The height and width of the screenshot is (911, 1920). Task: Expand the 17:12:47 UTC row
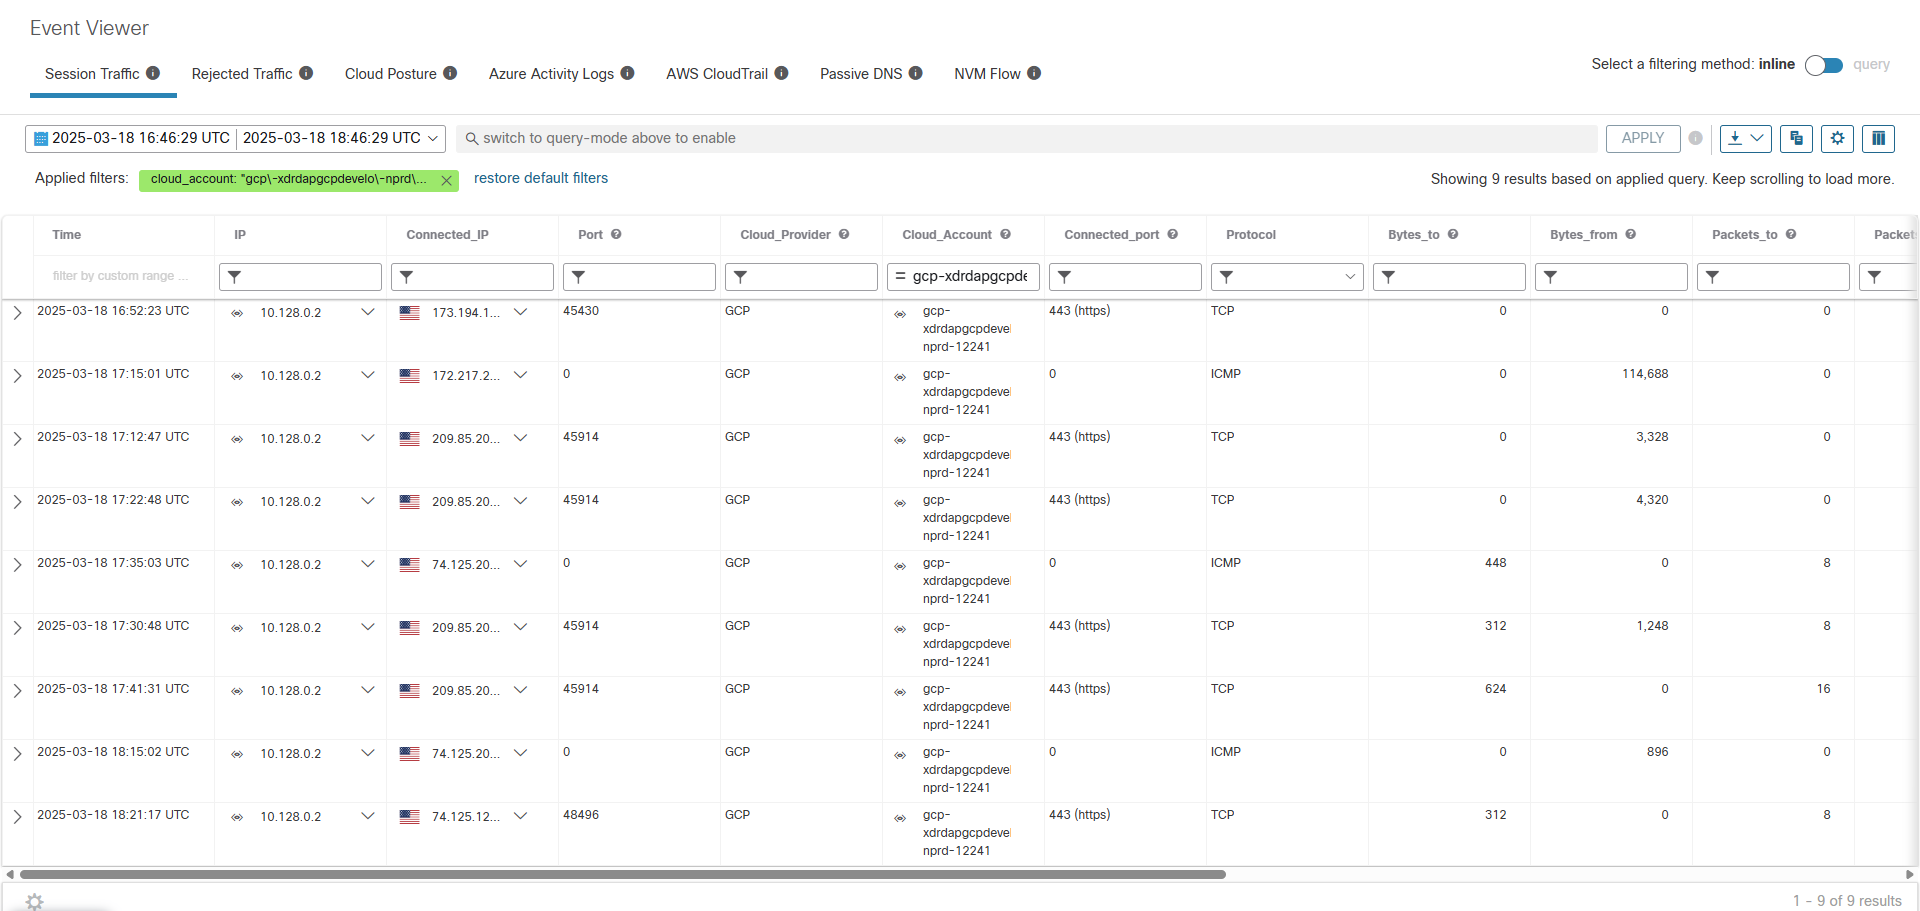click(x=17, y=439)
